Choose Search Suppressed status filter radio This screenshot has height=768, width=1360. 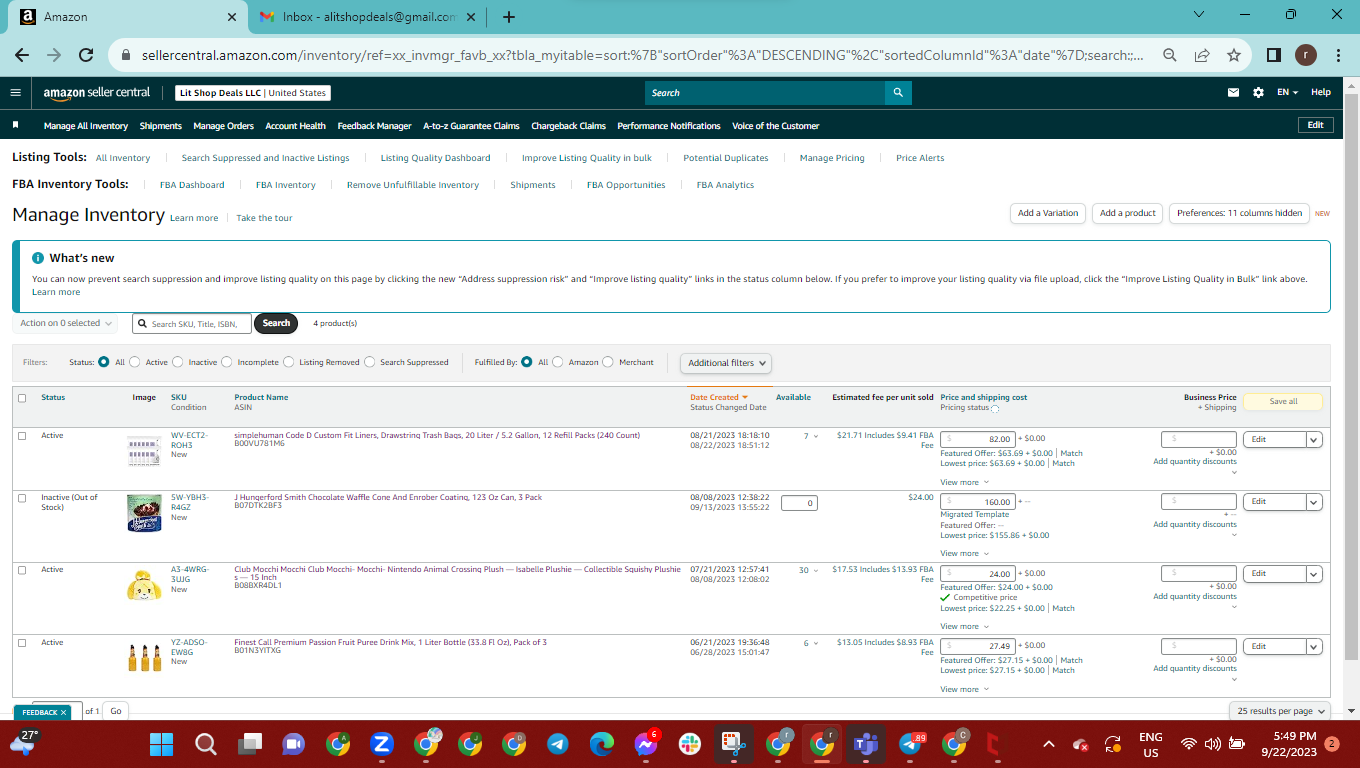[370, 362]
